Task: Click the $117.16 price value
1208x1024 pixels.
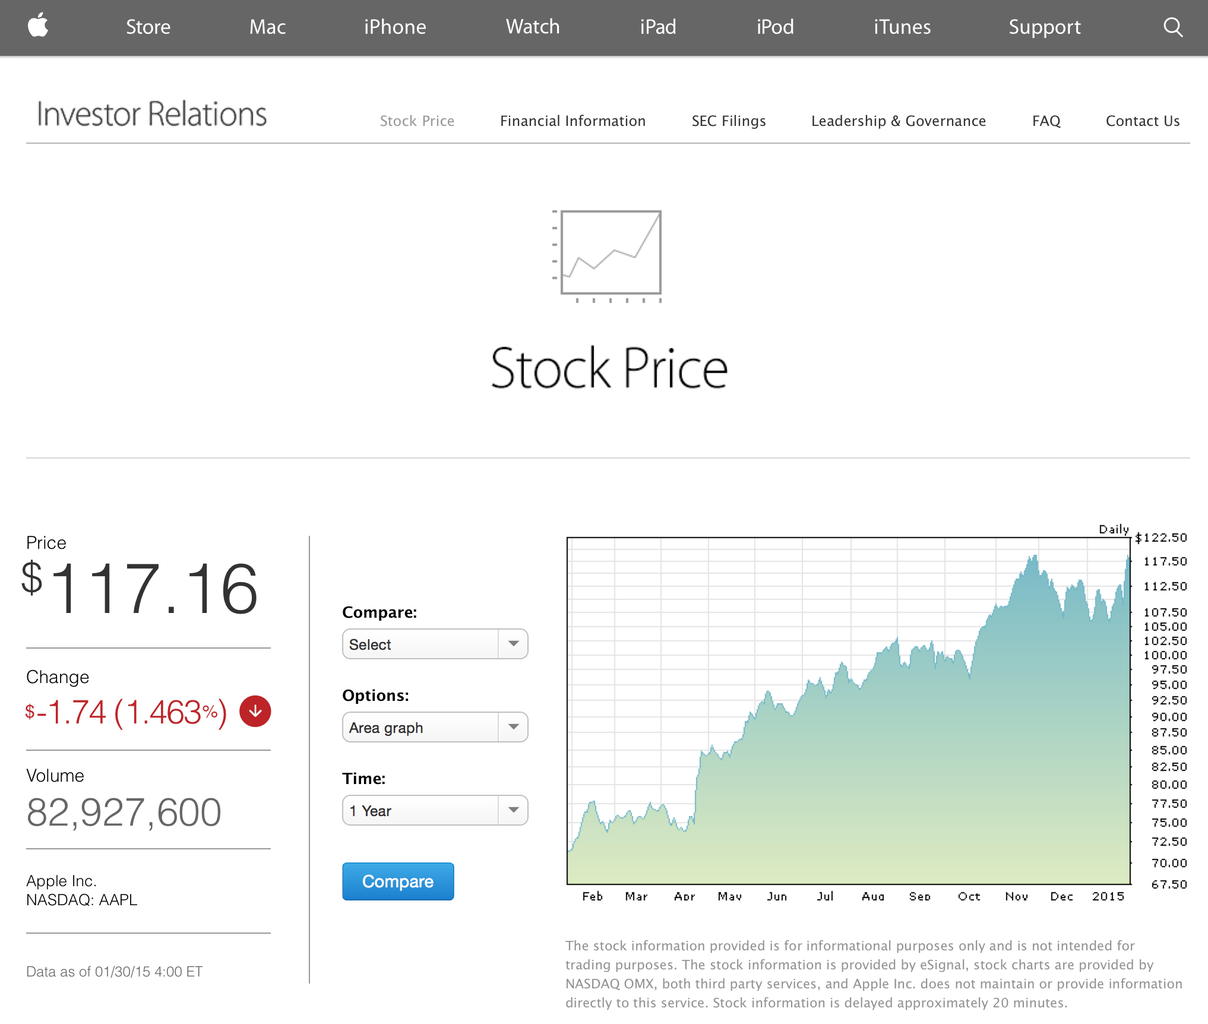Action: tap(141, 588)
